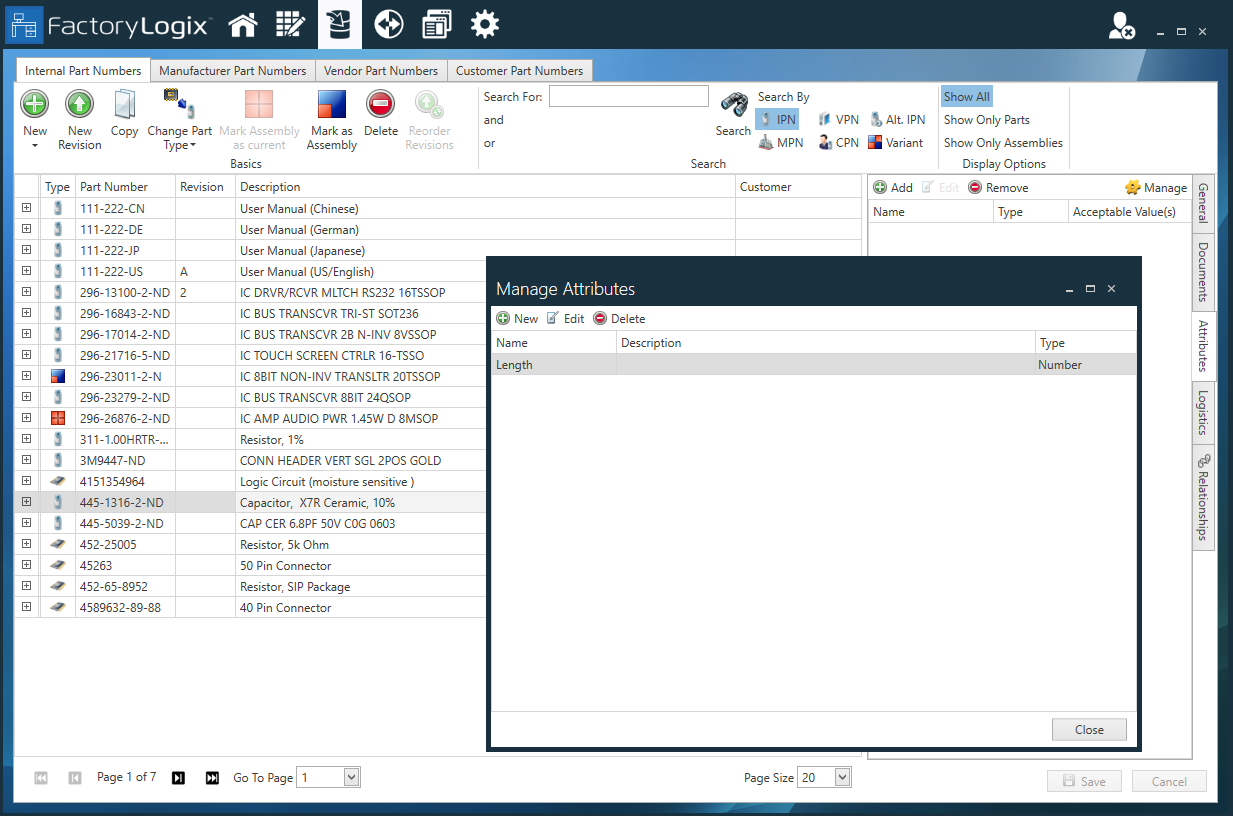Add a new attribute in Manage Attributes
Image resolution: width=1233 pixels, height=816 pixels.
click(518, 318)
